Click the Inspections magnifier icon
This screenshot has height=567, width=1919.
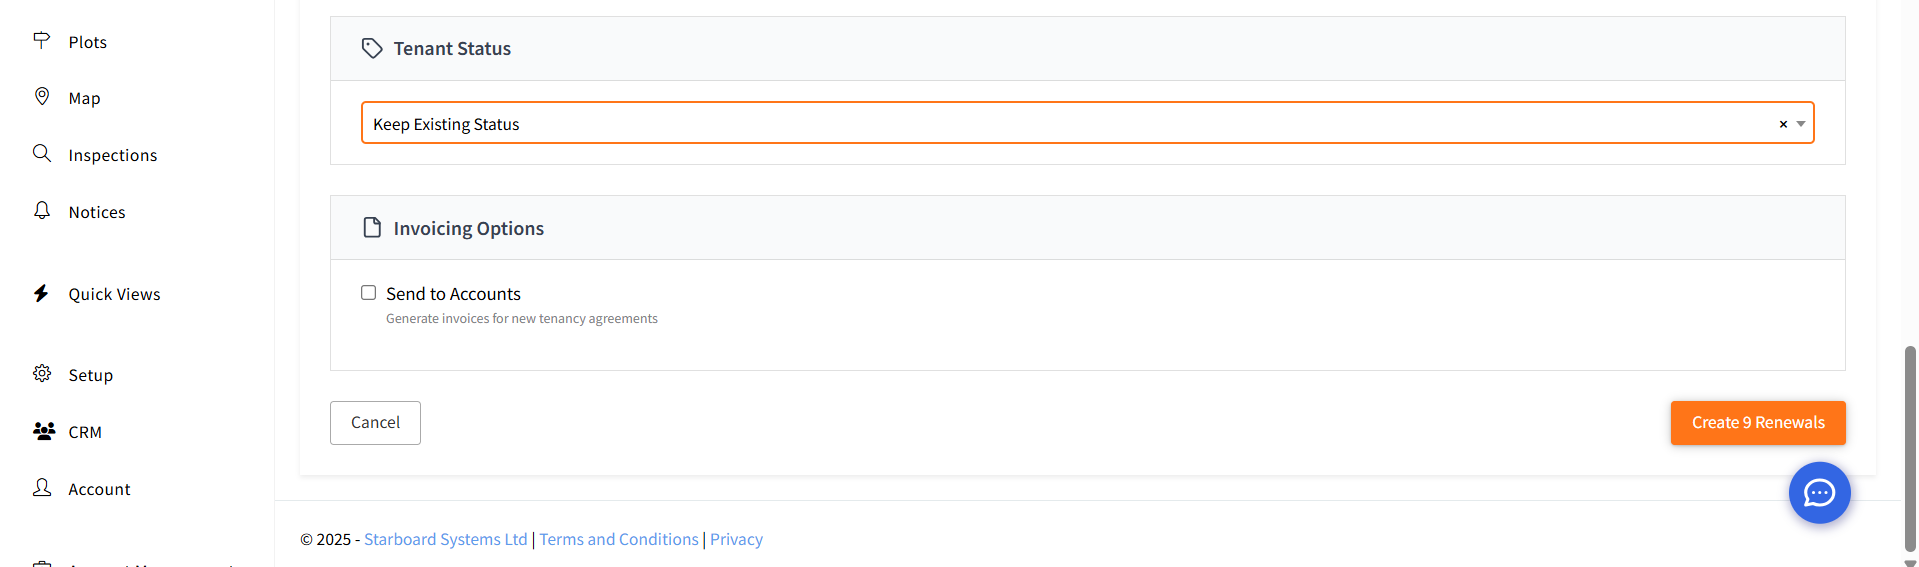pyautogui.click(x=42, y=153)
